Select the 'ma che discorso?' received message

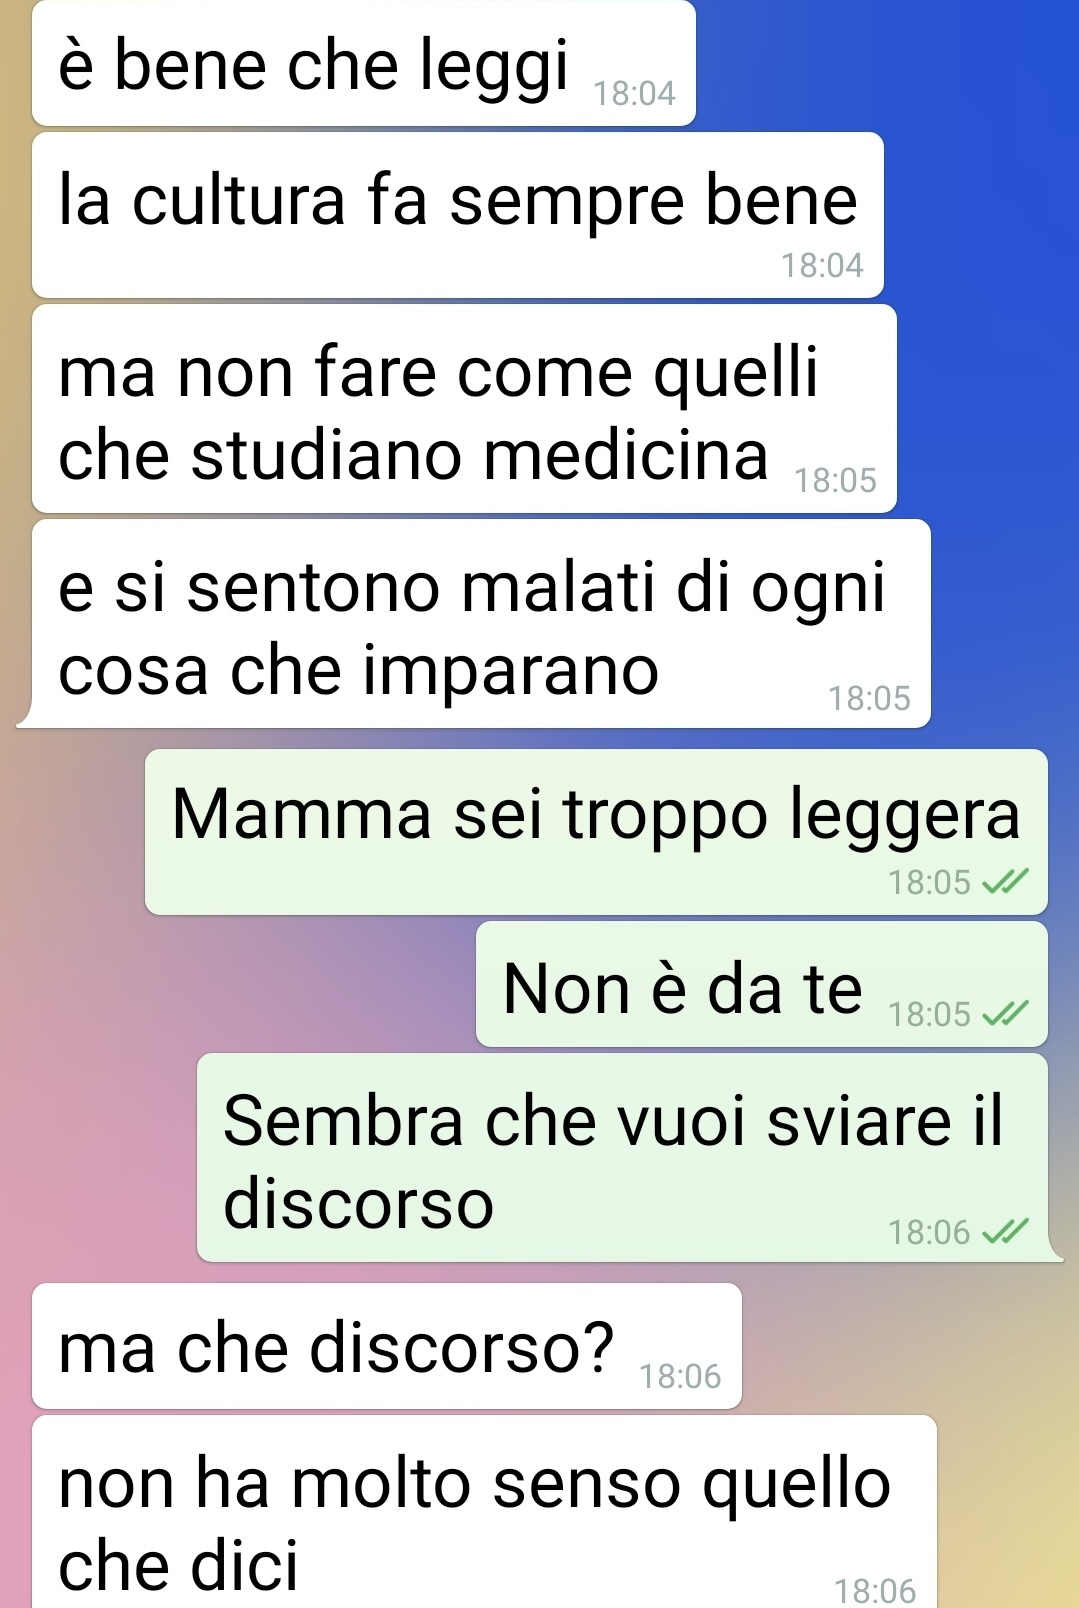(387, 1347)
